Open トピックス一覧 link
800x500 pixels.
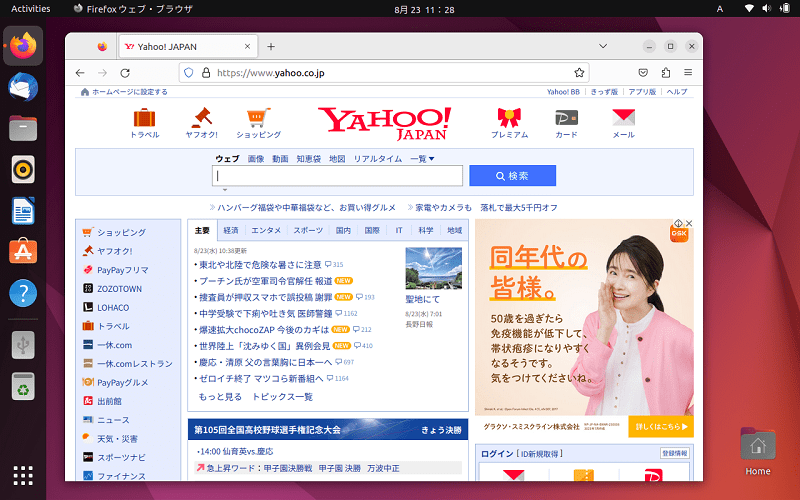click(282, 397)
